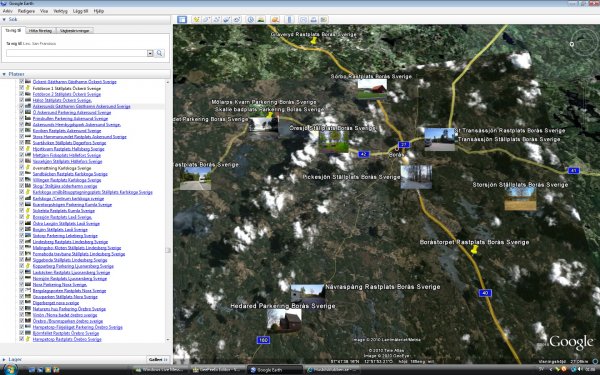Click the Skalle badplats yellow pin
This screenshot has width=600, height=375.
[x=270, y=115]
